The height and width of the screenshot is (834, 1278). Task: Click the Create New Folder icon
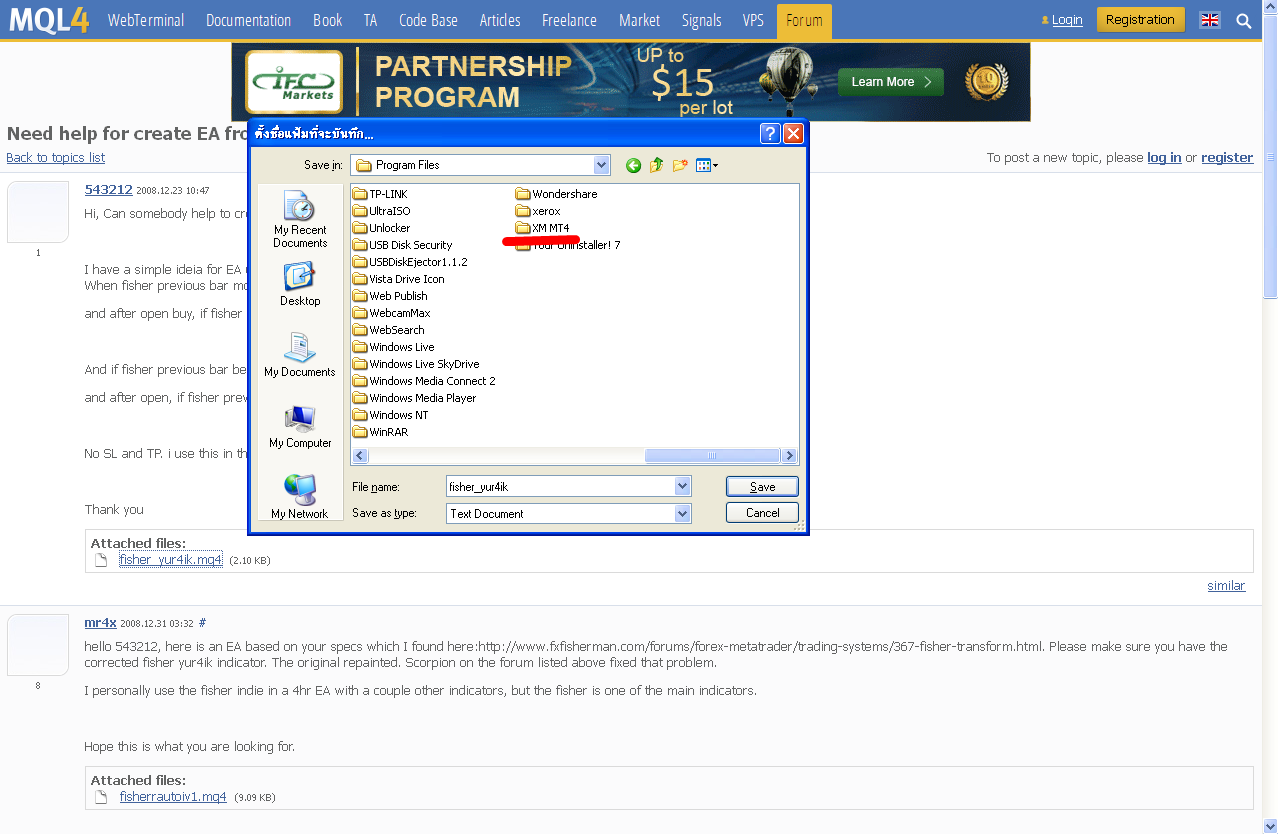click(x=681, y=165)
